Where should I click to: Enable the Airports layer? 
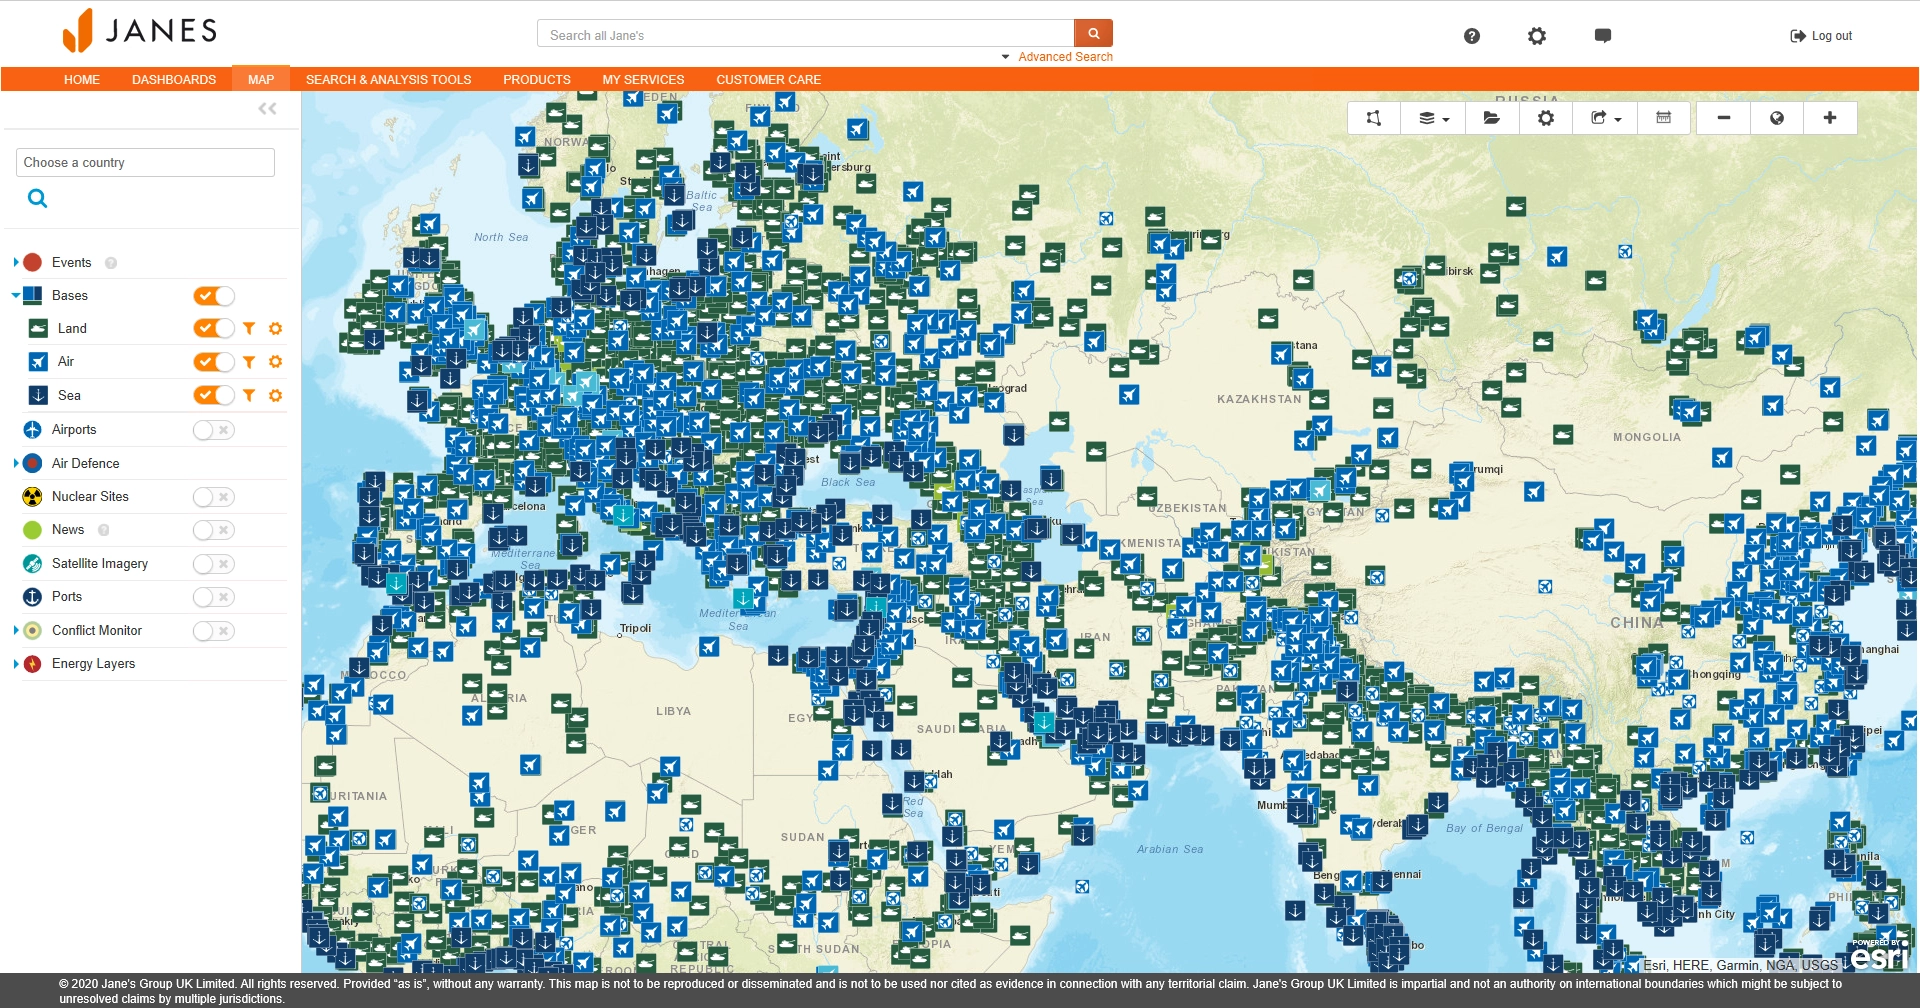(x=214, y=430)
